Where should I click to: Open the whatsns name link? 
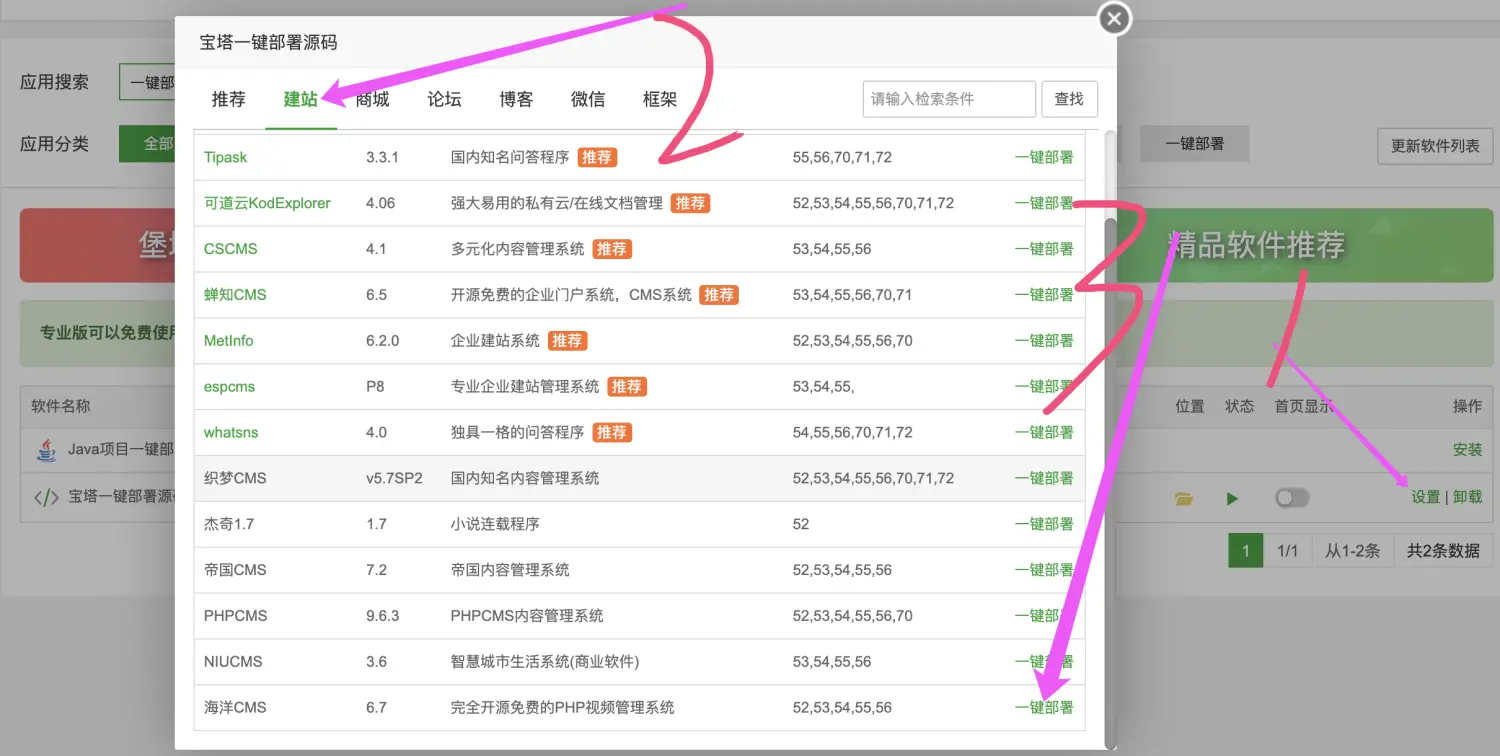231,433
